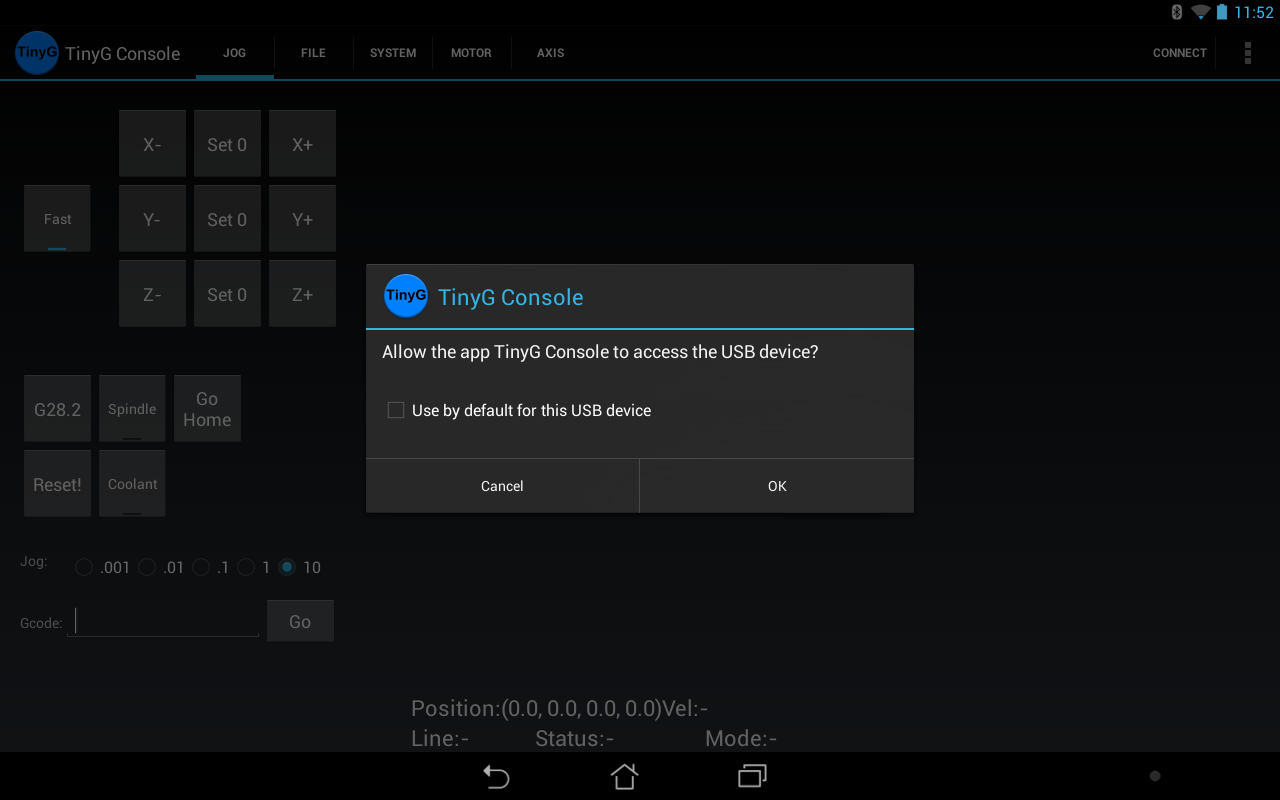
Task: Toggle the Spindle button
Action: (x=132, y=409)
